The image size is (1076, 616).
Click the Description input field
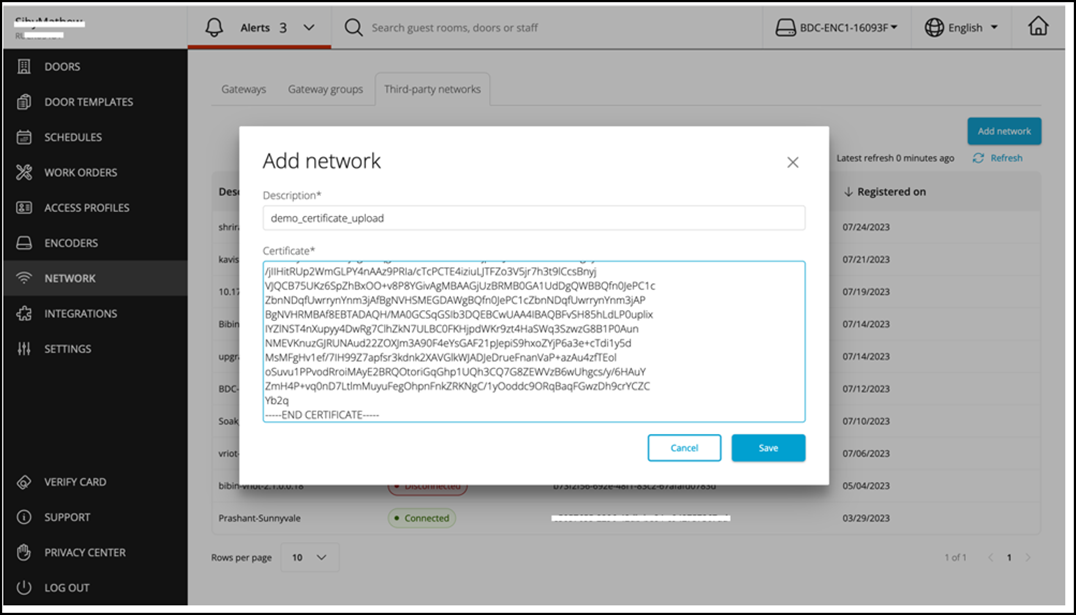[x=534, y=218]
